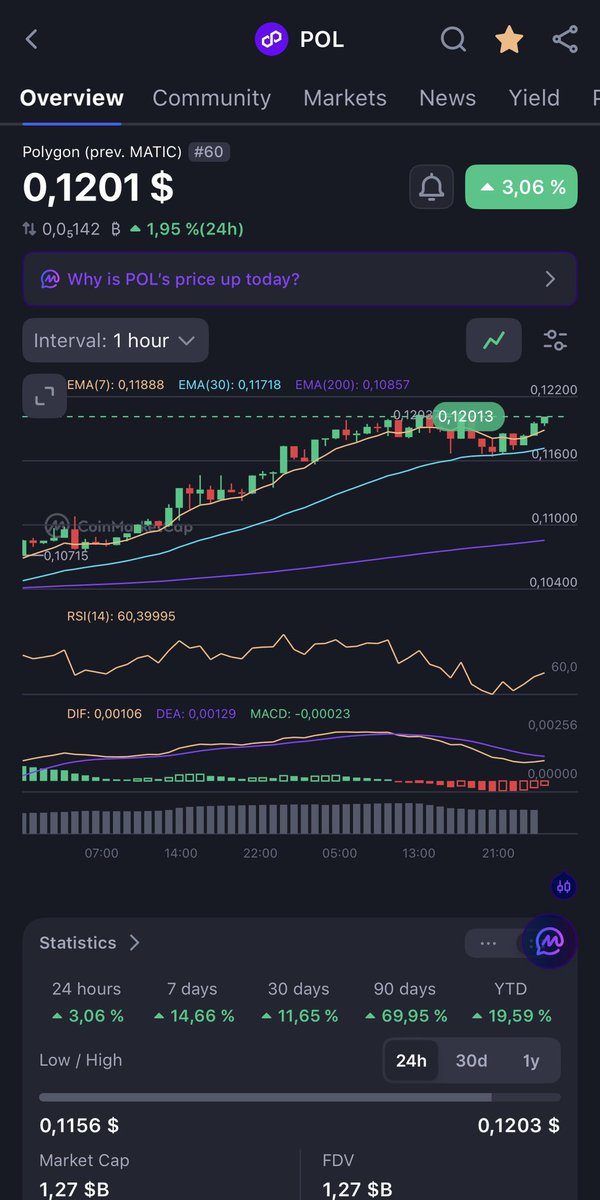Switch to the Markets tab
The width and height of the screenshot is (600, 1200).
pos(345,98)
